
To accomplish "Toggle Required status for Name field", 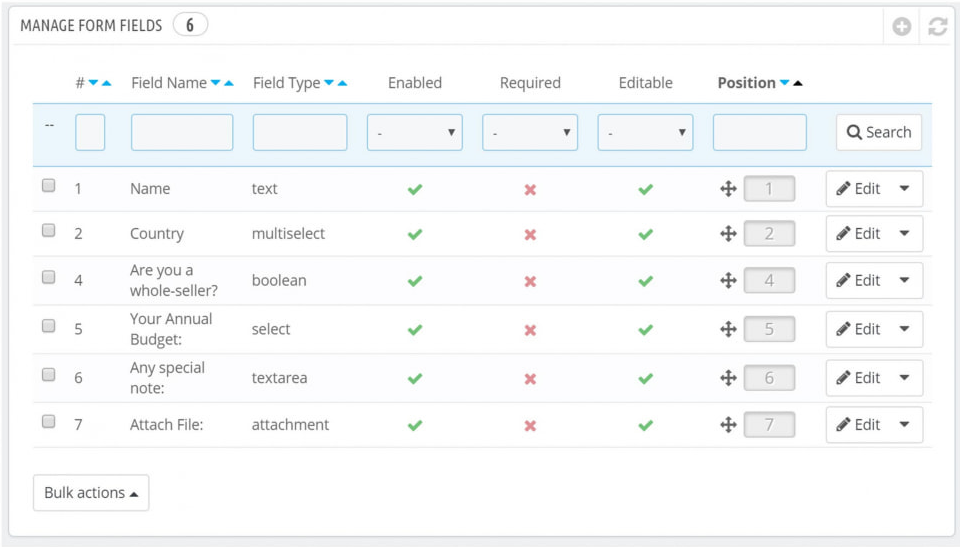I will [530, 190].
